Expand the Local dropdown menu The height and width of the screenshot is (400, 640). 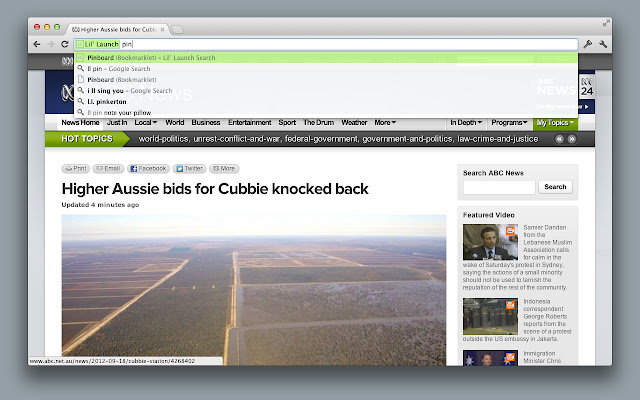pos(146,122)
